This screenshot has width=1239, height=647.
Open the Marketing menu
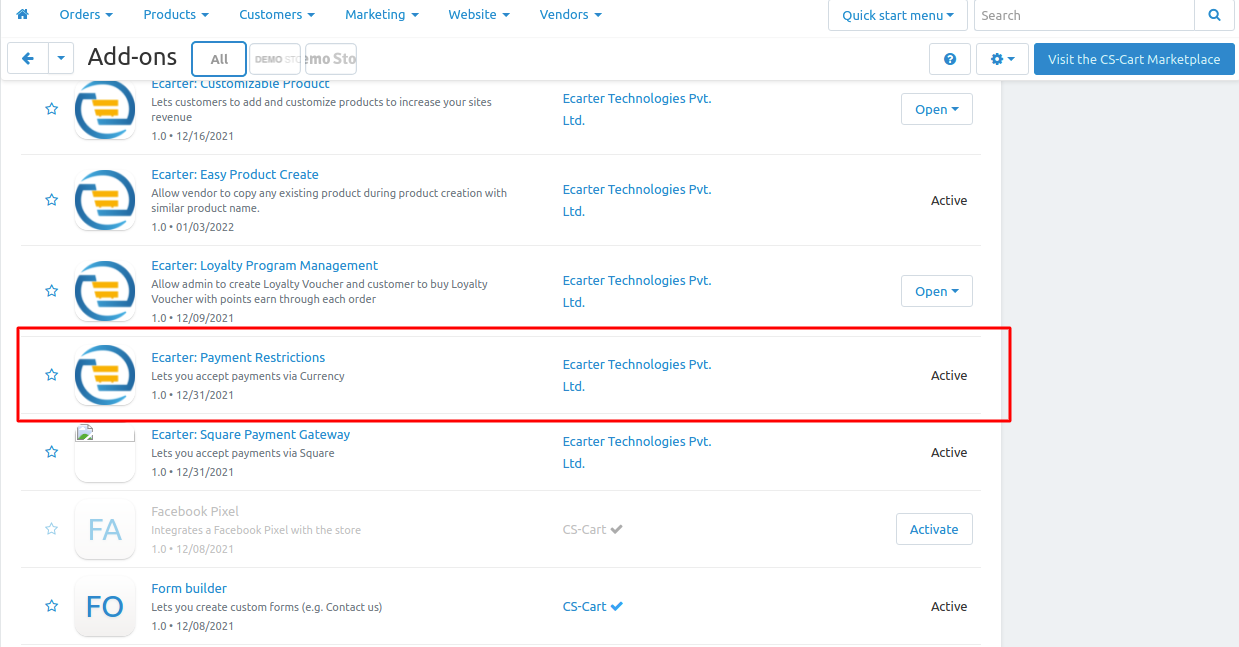(x=382, y=15)
